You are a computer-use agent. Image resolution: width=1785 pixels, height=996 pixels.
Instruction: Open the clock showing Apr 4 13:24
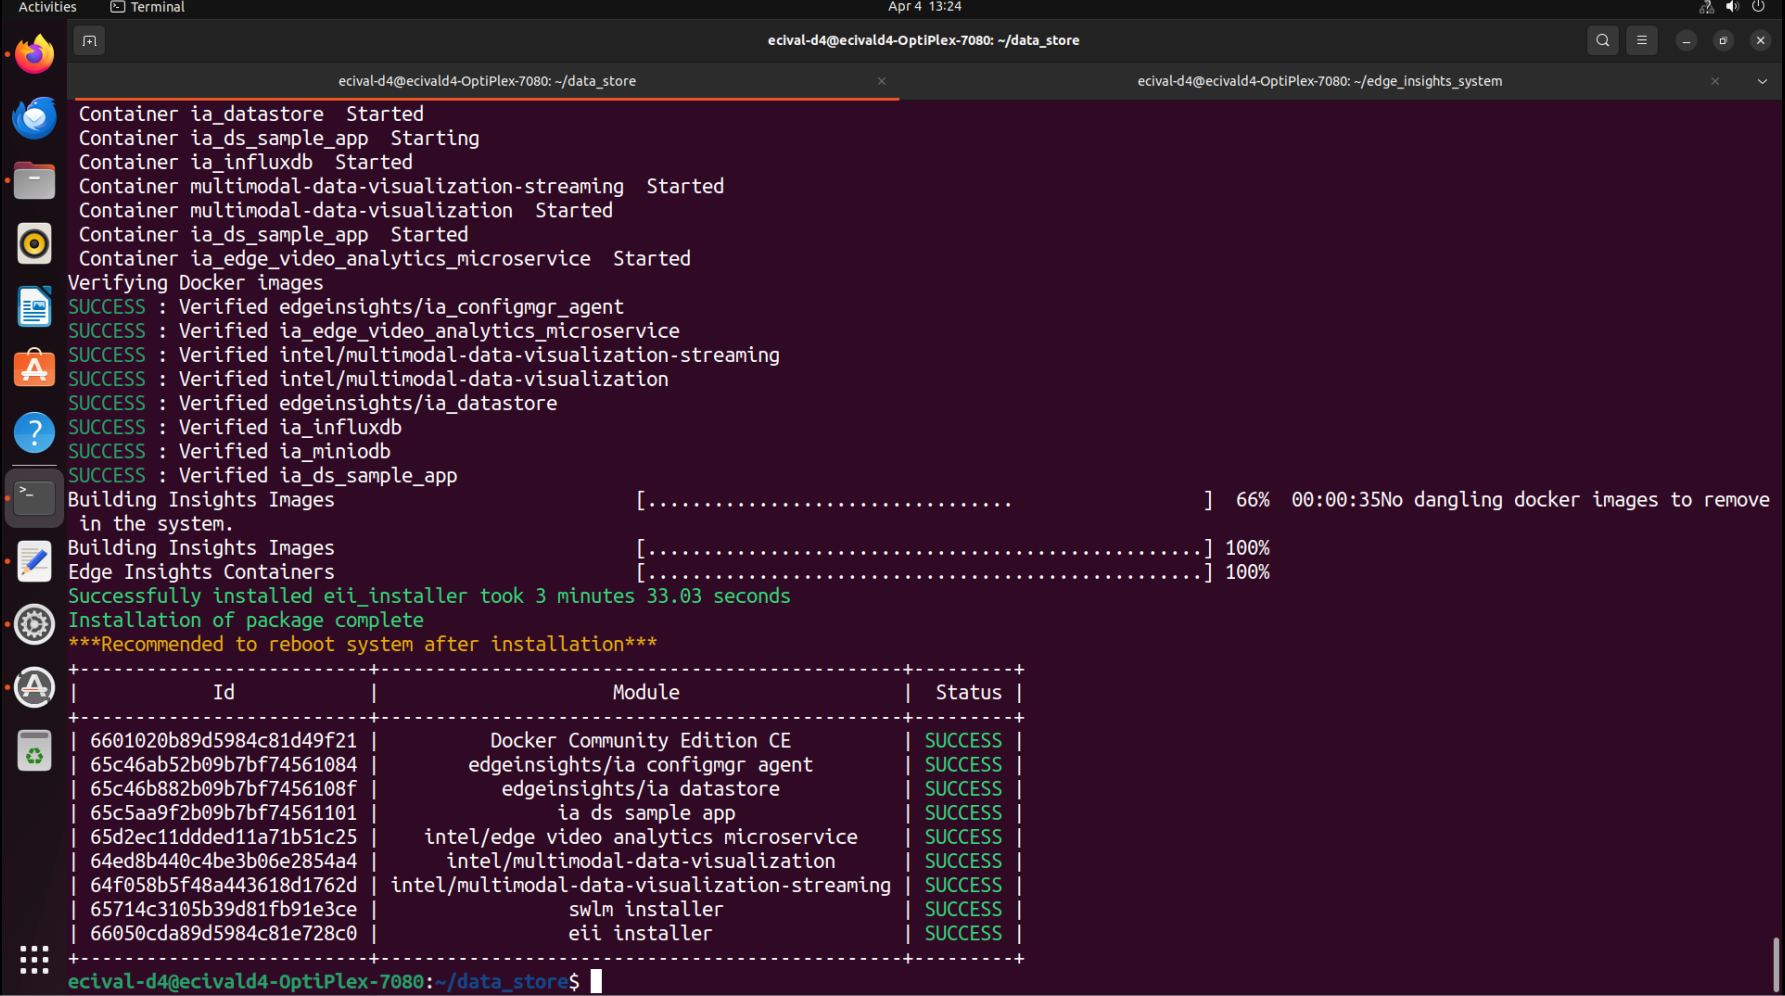click(x=924, y=7)
